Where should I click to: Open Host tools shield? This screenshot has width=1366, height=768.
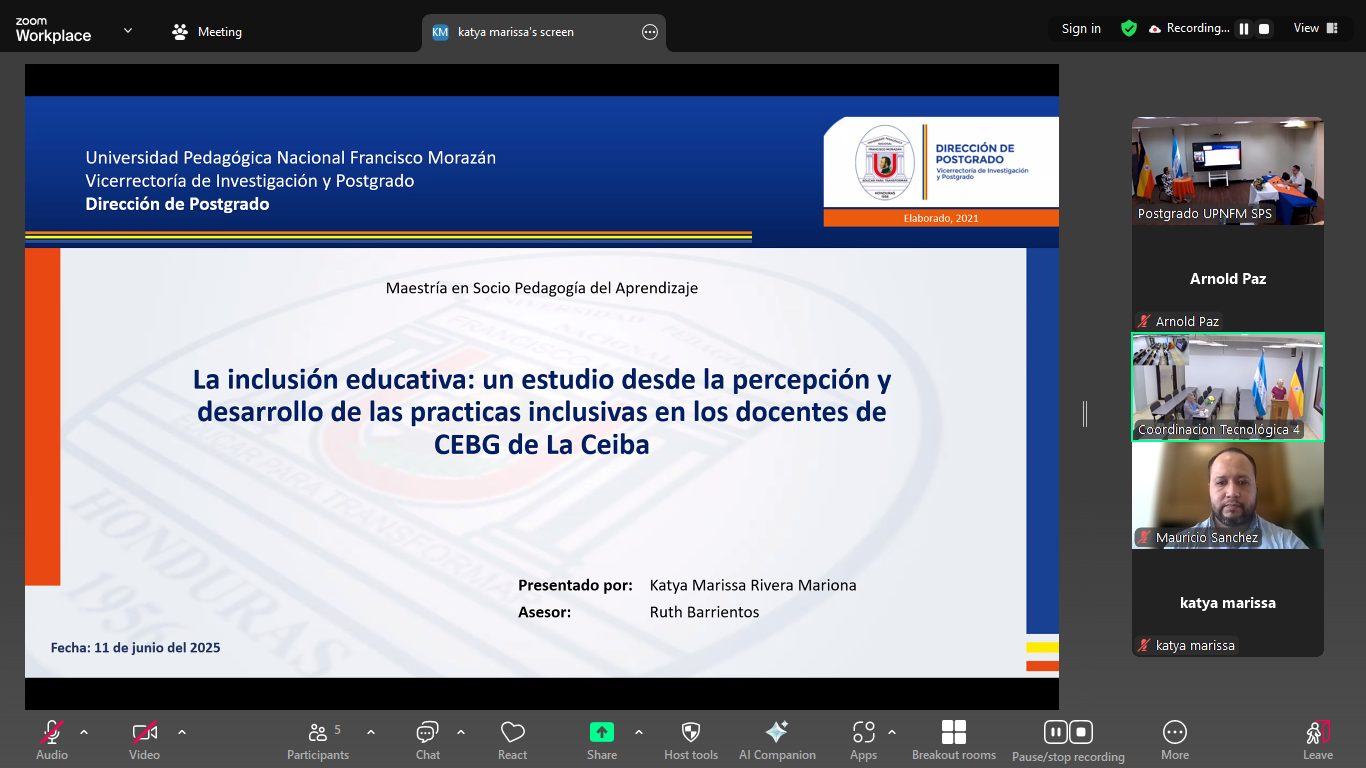click(691, 740)
